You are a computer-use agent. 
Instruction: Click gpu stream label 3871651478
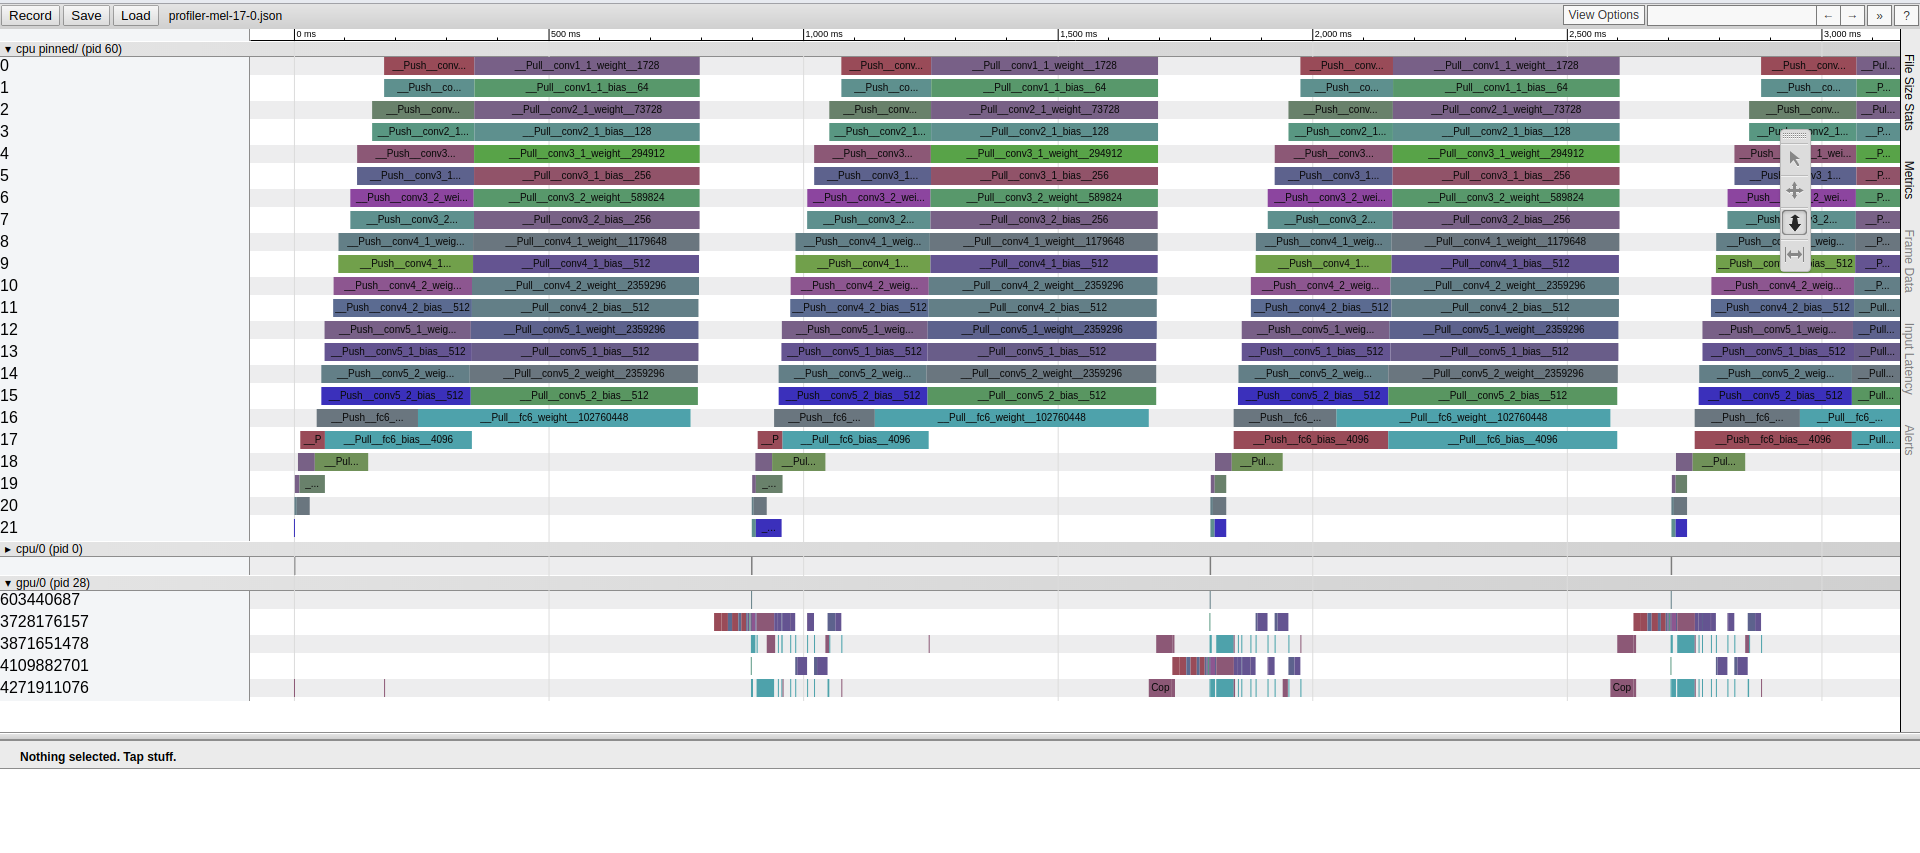point(45,644)
